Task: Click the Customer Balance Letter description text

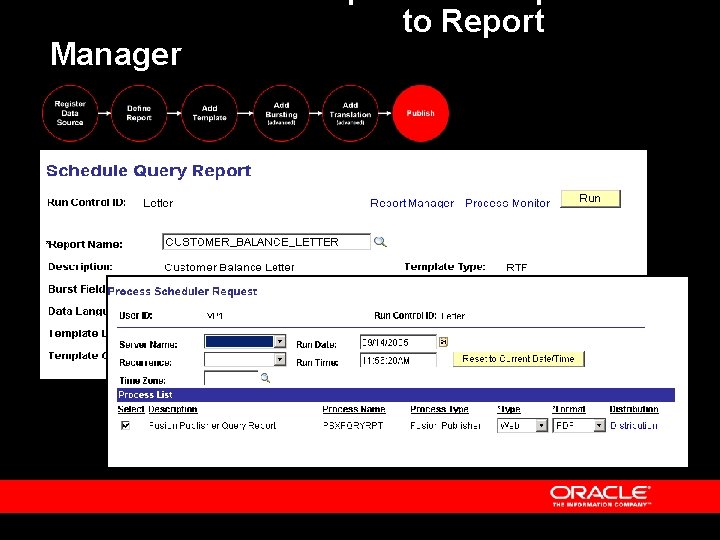Action: (x=229, y=267)
